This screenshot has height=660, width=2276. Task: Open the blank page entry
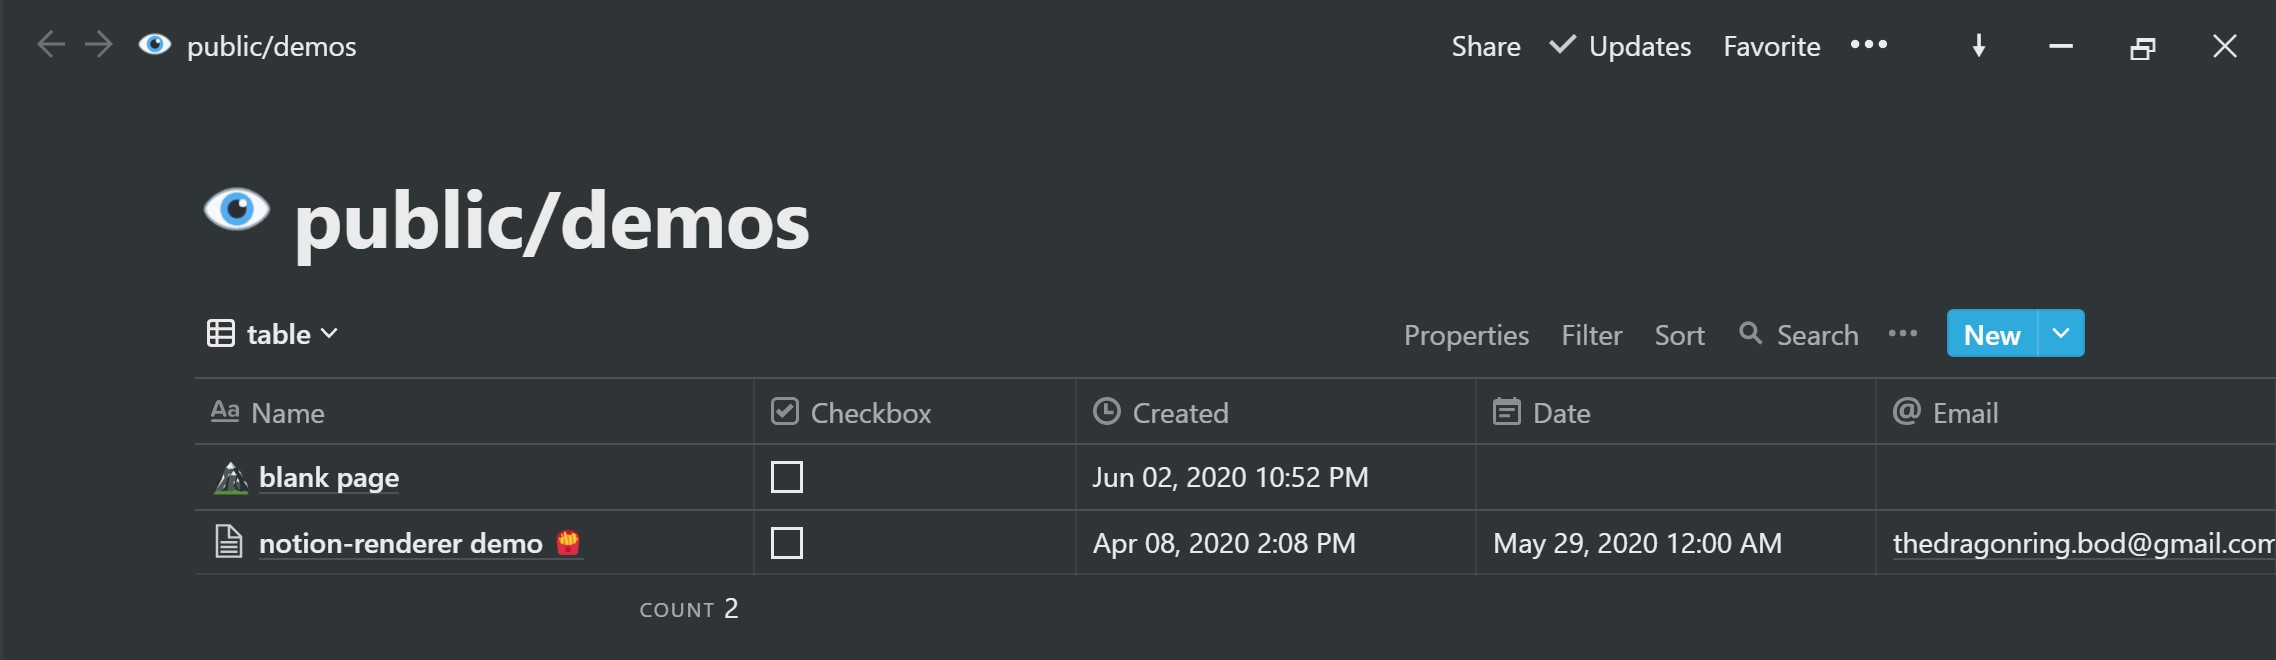tap(329, 477)
